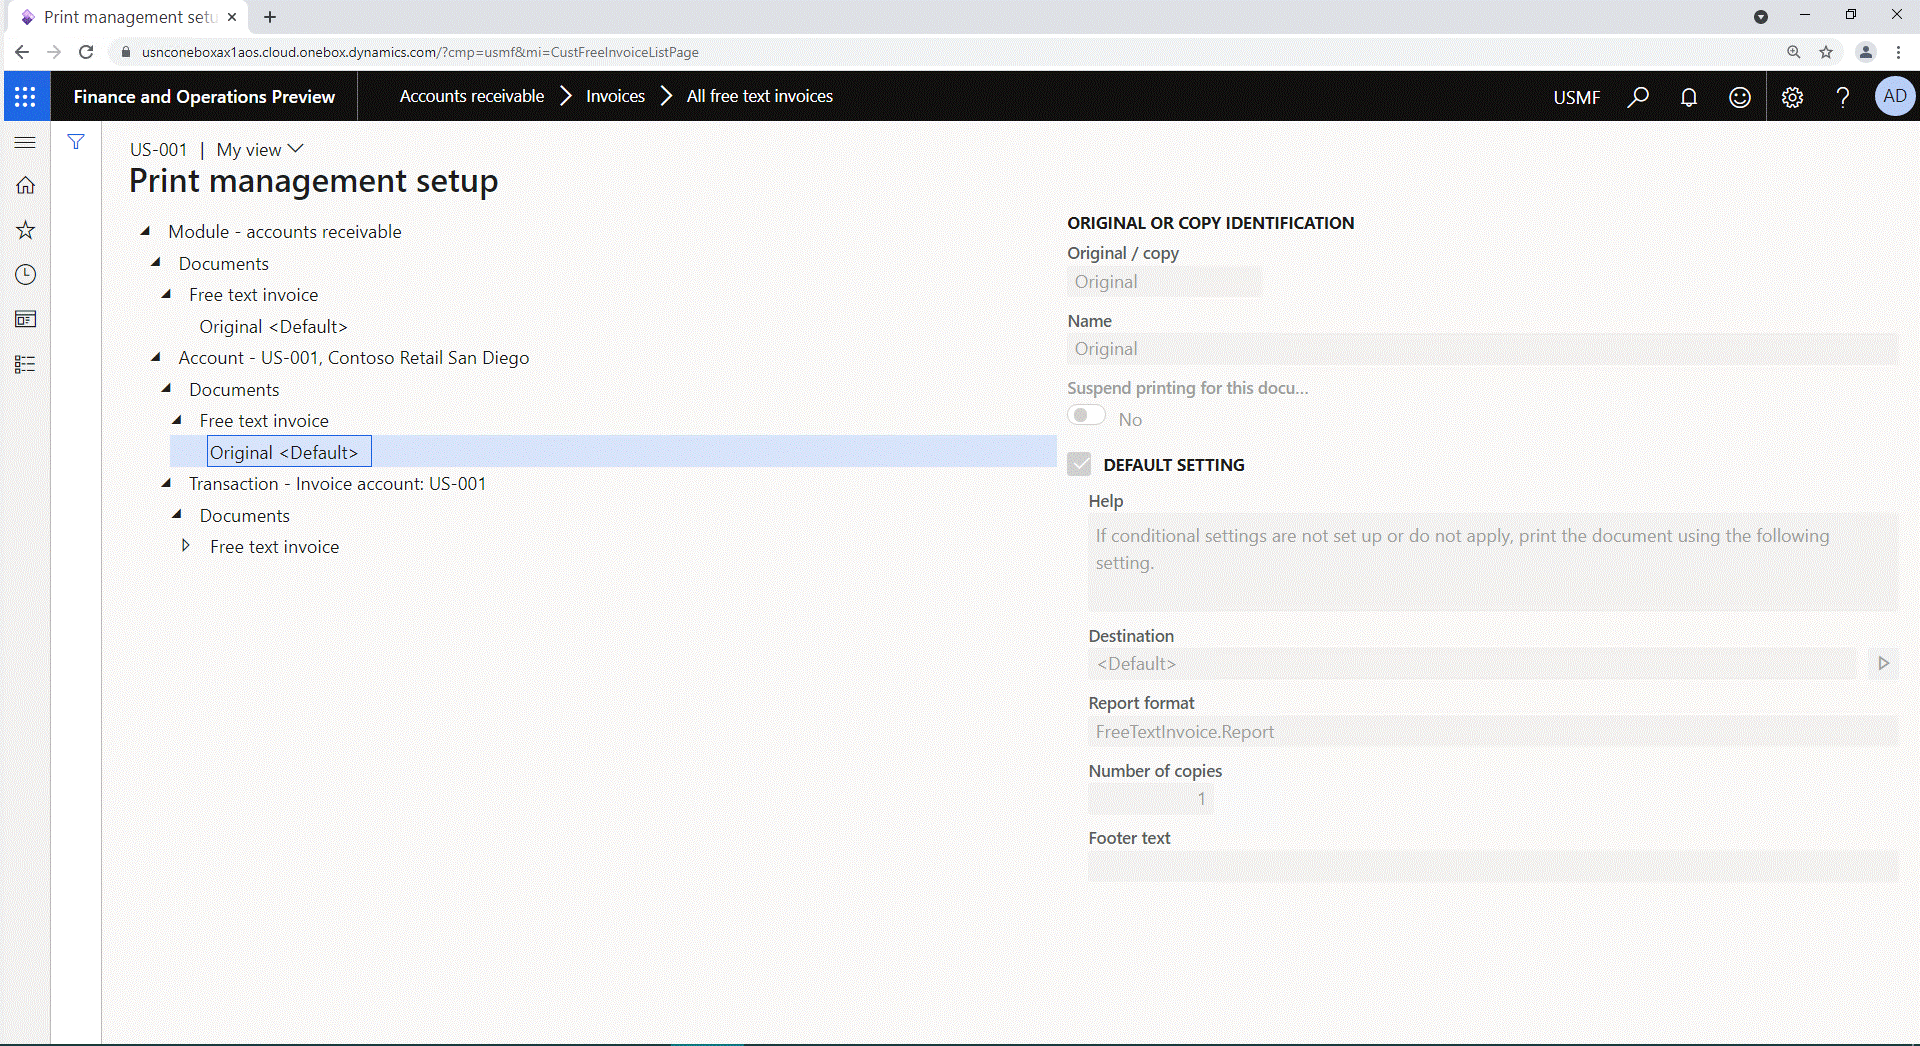Switch company via USMF label
Image resolution: width=1920 pixels, height=1046 pixels.
click(x=1576, y=97)
